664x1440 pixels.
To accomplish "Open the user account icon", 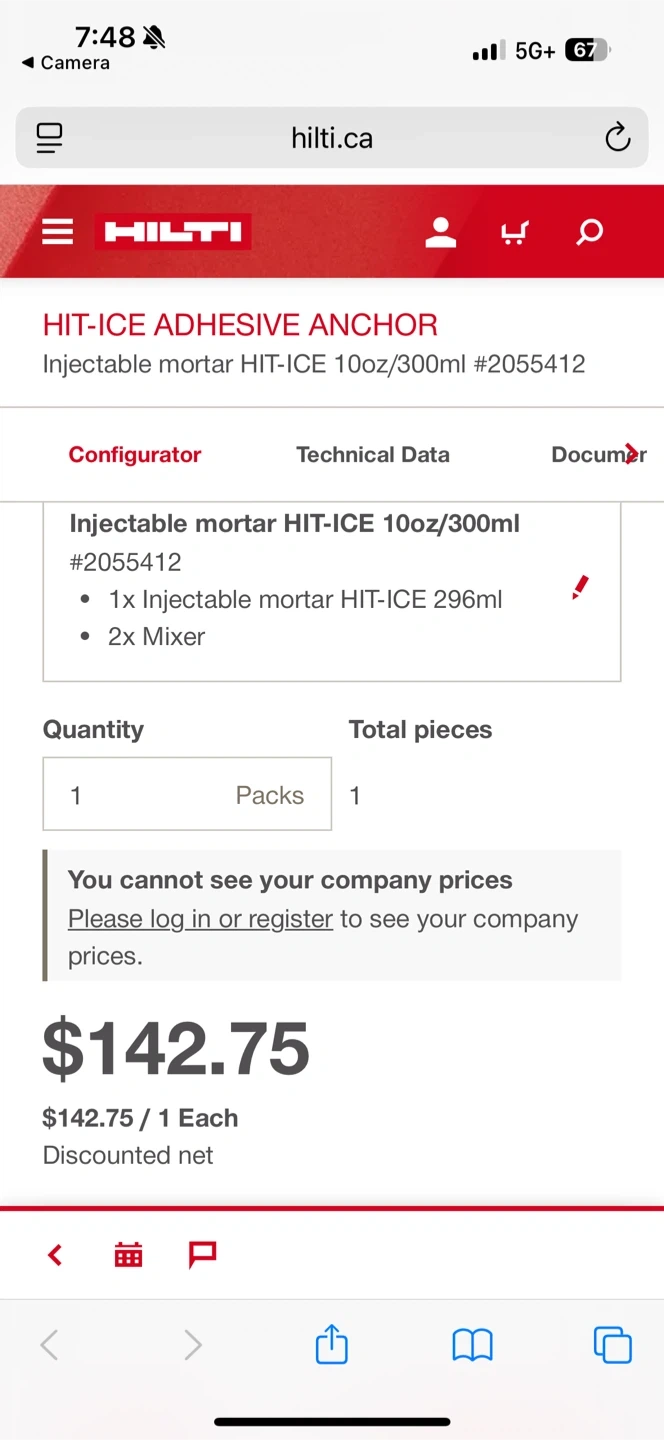I will tap(440, 233).
